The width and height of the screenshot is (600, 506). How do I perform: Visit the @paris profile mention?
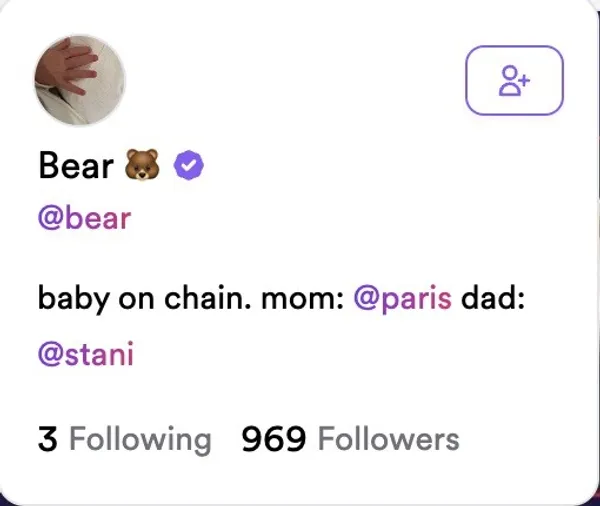403,298
